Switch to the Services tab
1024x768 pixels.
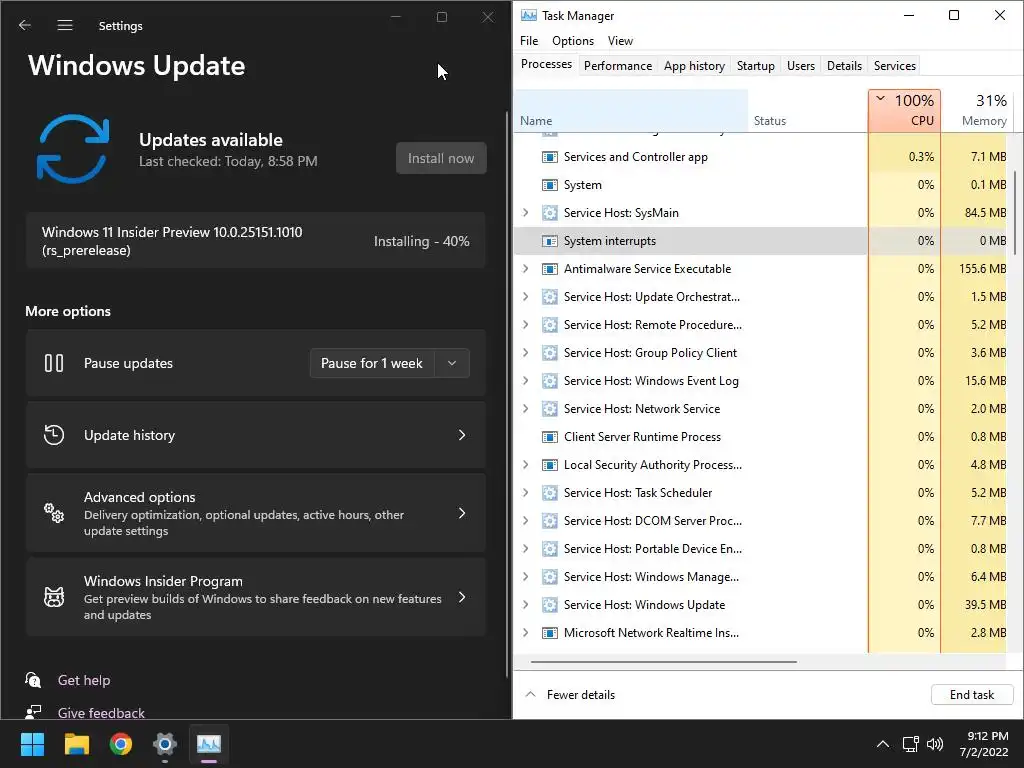point(894,65)
